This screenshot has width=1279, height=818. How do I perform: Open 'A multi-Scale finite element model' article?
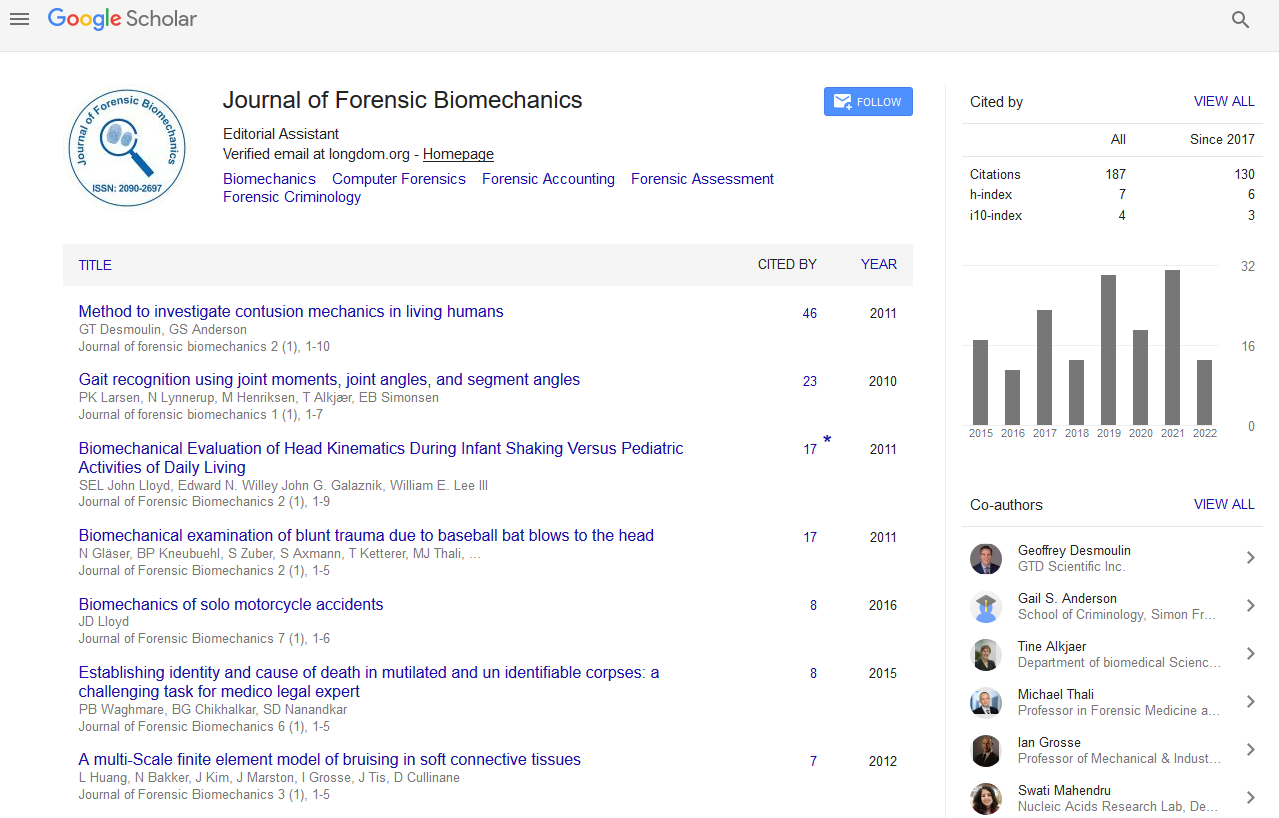tap(330, 760)
